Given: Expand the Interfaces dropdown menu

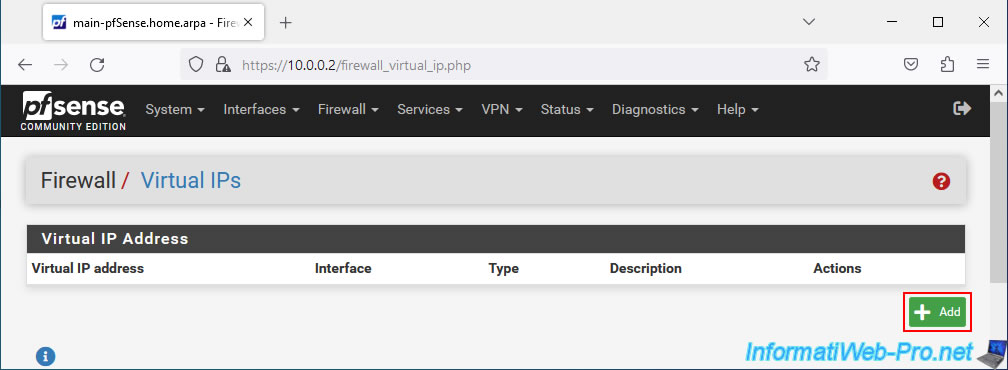Looking at the screenshot, I should 262,110.
